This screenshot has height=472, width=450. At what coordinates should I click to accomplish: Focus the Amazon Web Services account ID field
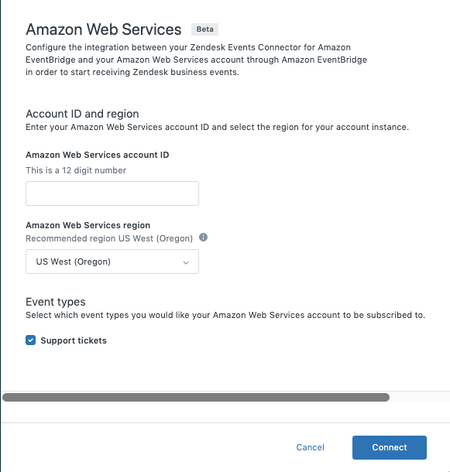(x=112, y=193)
